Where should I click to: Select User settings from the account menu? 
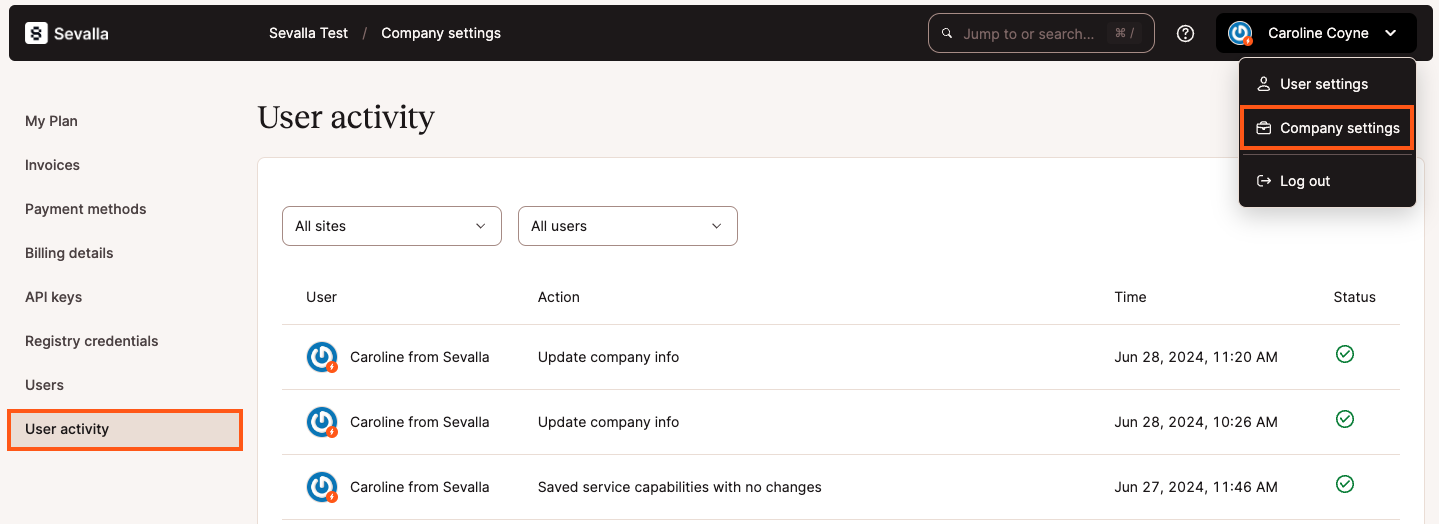click(1323, 84)
